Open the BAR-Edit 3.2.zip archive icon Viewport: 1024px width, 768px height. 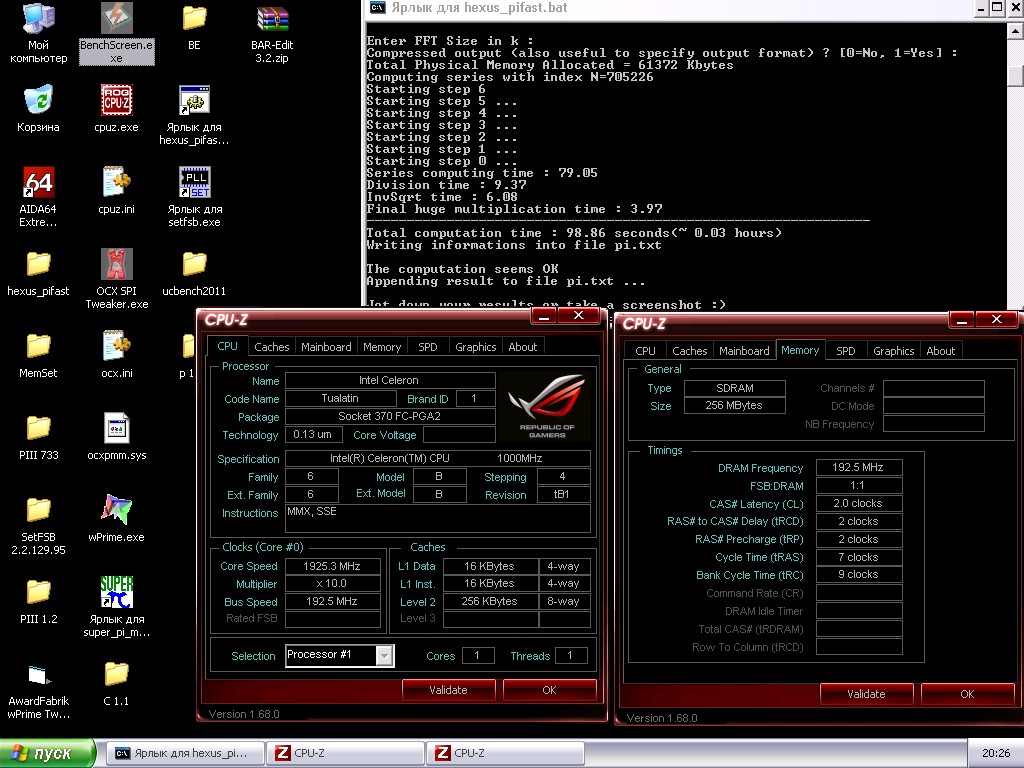point(272,33)
